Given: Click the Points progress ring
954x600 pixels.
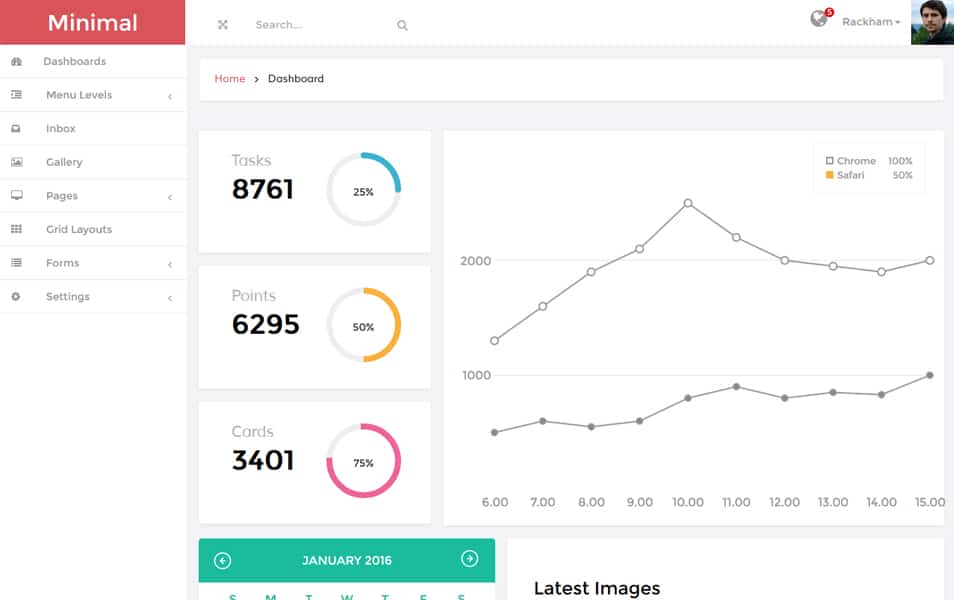Looking at the screenshot, I should click(x=363, y=325).
